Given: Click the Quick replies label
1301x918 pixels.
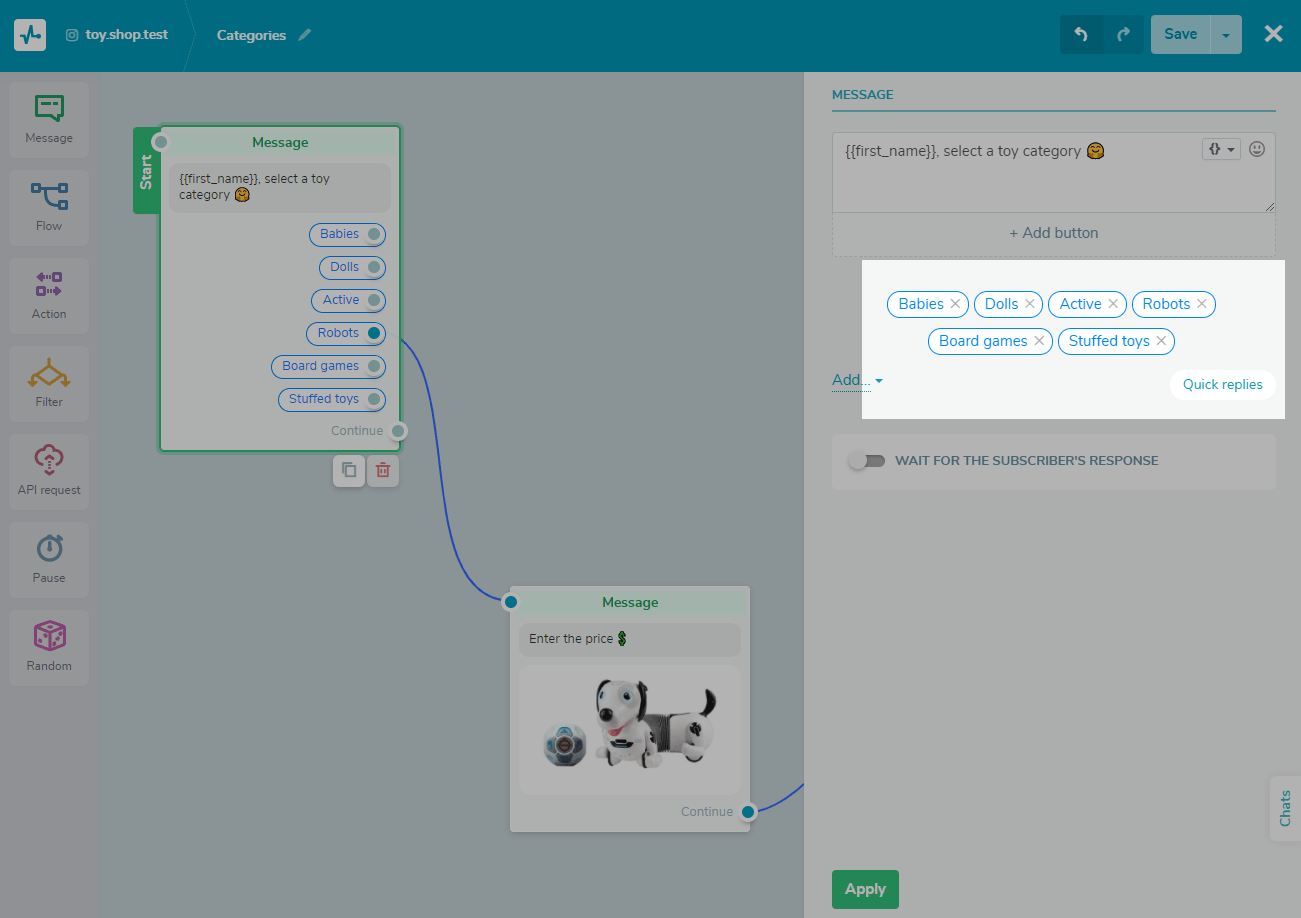Looking at the screenshot, I should (1222, 385).
